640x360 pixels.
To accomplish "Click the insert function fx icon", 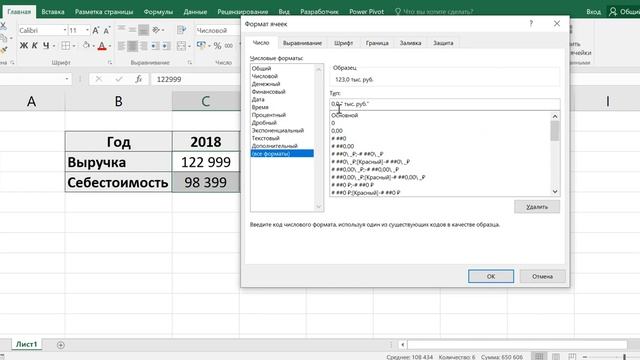I will point(139,79).
